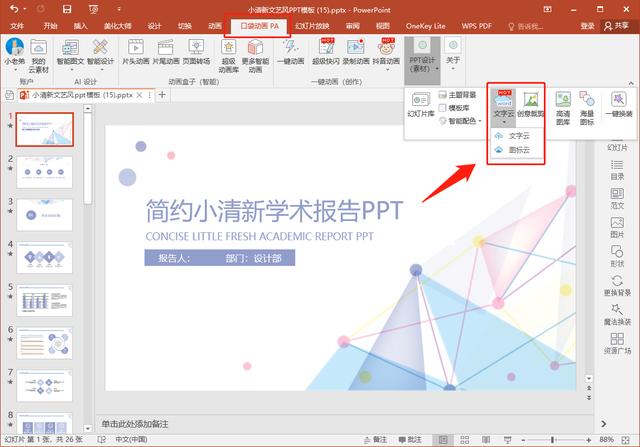Open 智能设计 smart design tool

click(100, 53)
